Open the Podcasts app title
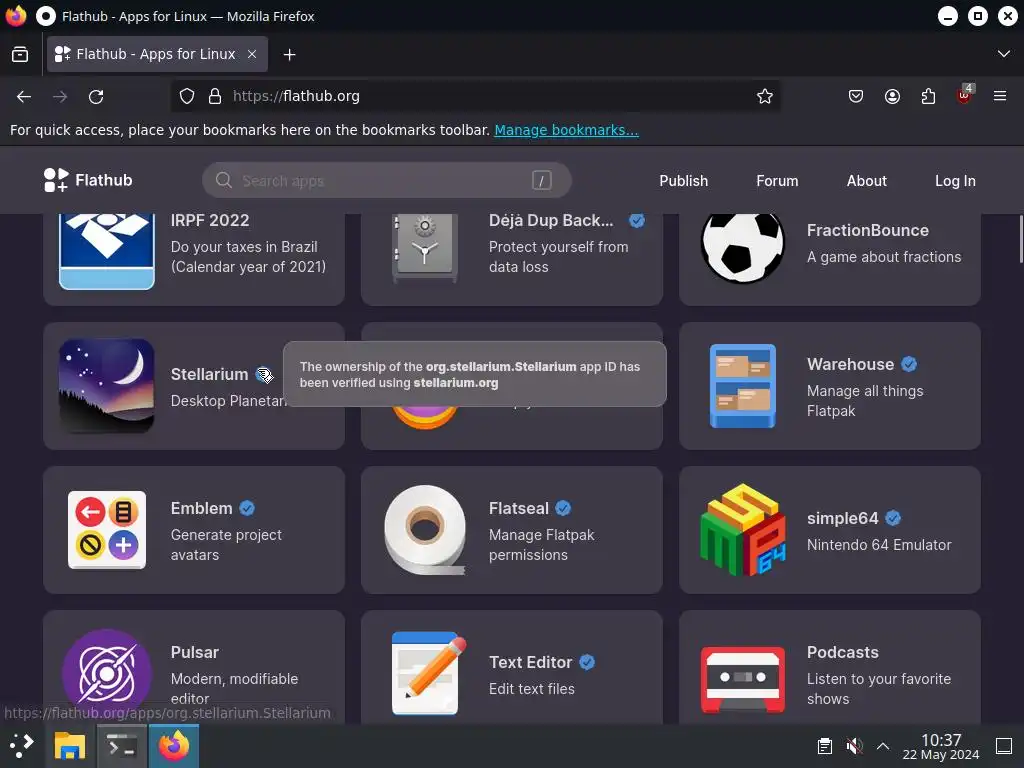 click(x=842, y=652)
